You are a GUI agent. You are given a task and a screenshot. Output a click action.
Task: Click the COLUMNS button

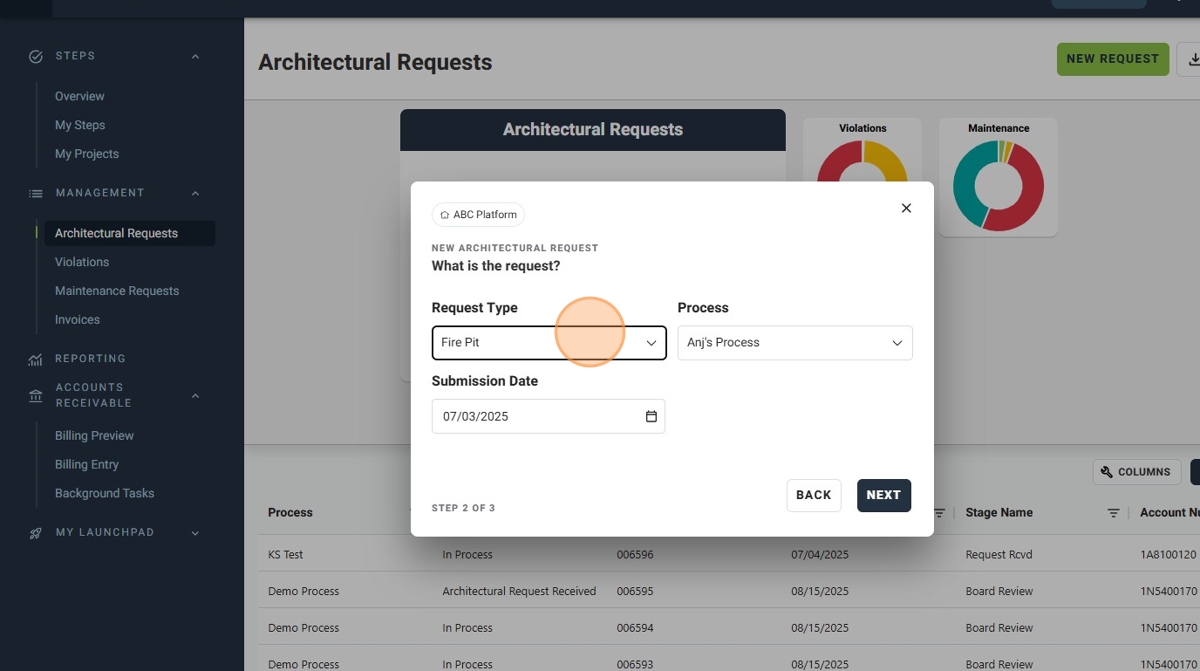tap(1136, 472)
